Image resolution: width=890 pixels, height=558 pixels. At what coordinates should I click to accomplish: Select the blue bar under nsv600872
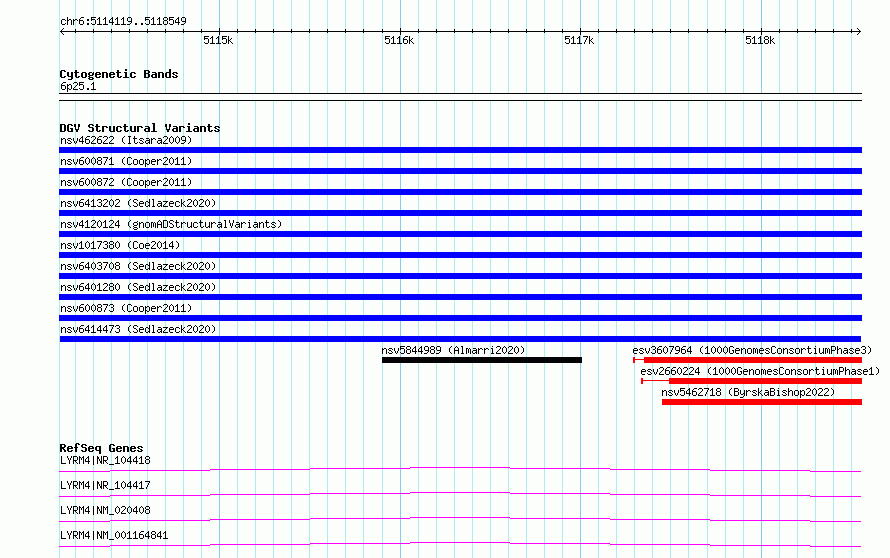point(460,192)
